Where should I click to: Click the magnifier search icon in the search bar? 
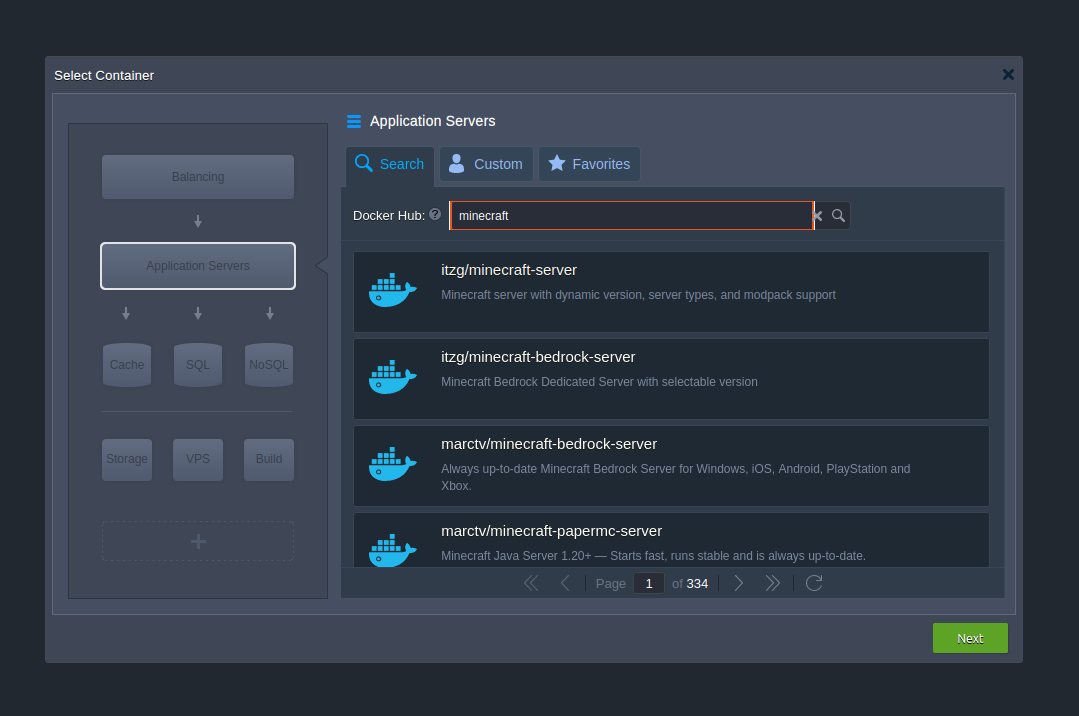pos(838,215)
